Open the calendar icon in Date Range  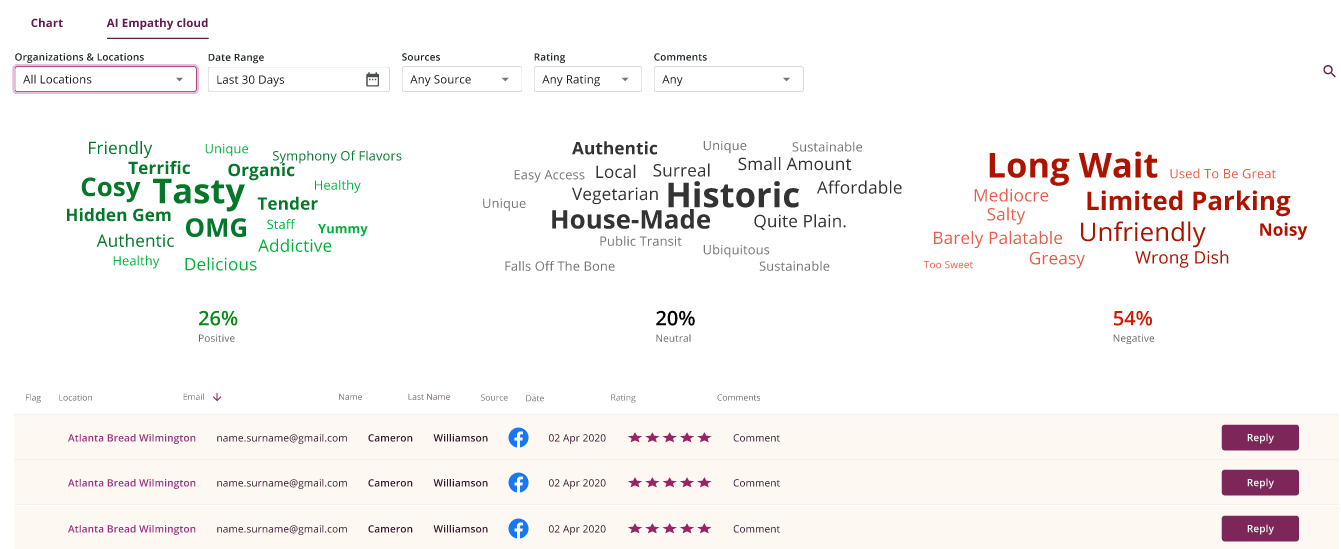tap(372, 80)
